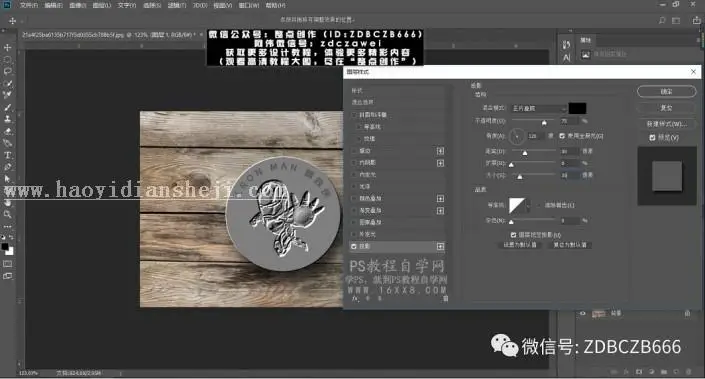Toggle the 预览 (Preview) checkbox
705x379 pixels.
point(652,138)
